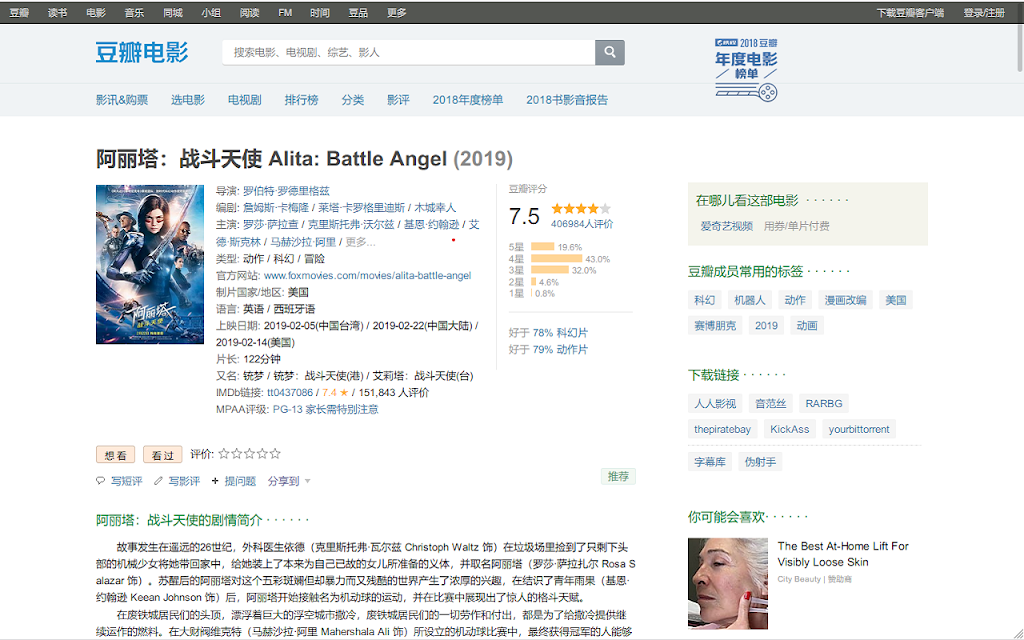The image size is (1024, 640).
Task: Click 下载豆瓣客户端 link
Action: tap(910, 12)
